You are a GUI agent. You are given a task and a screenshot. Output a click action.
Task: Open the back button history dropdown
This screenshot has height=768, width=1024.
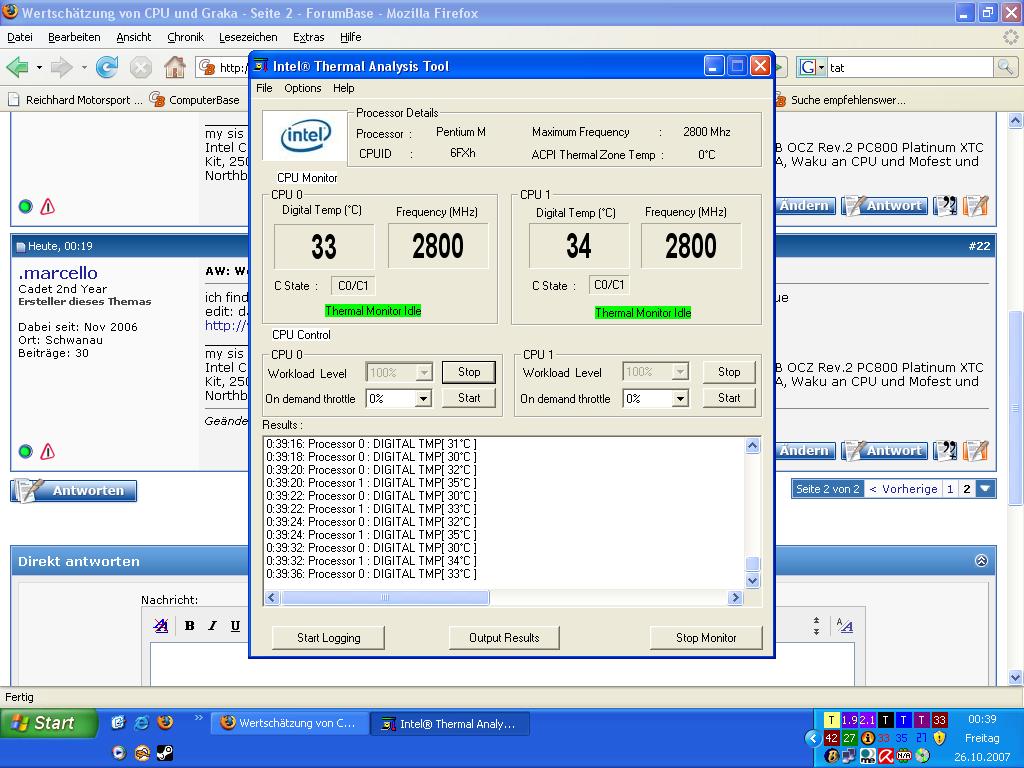[39, 67]
